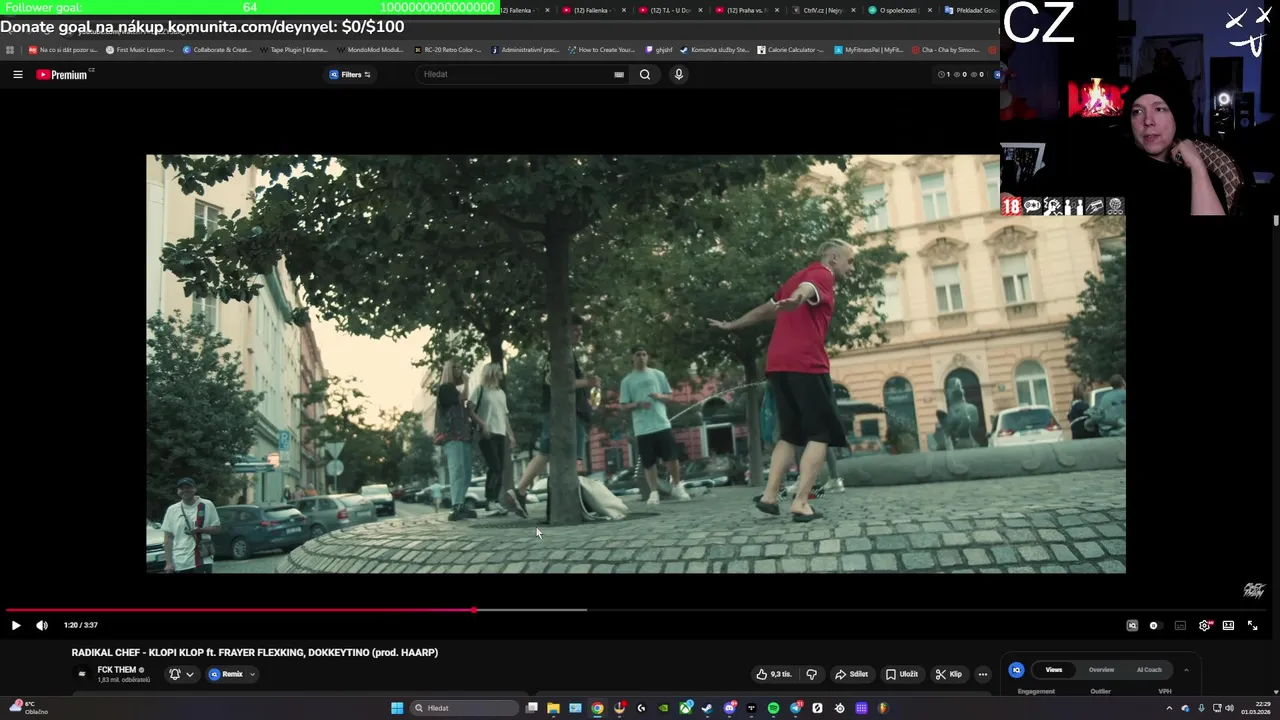The height and width of the screenshot is (720, 1280).
Task: Click the Klip clip button
Action: pos(948,674)
